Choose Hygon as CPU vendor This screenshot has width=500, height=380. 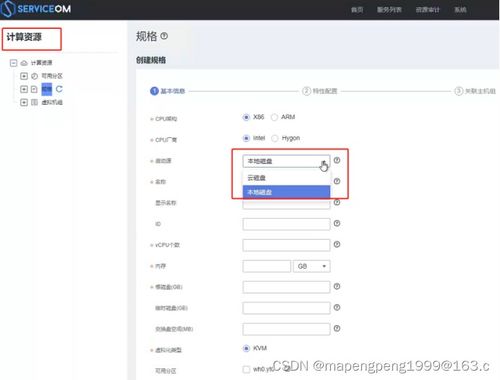point(274,138)
